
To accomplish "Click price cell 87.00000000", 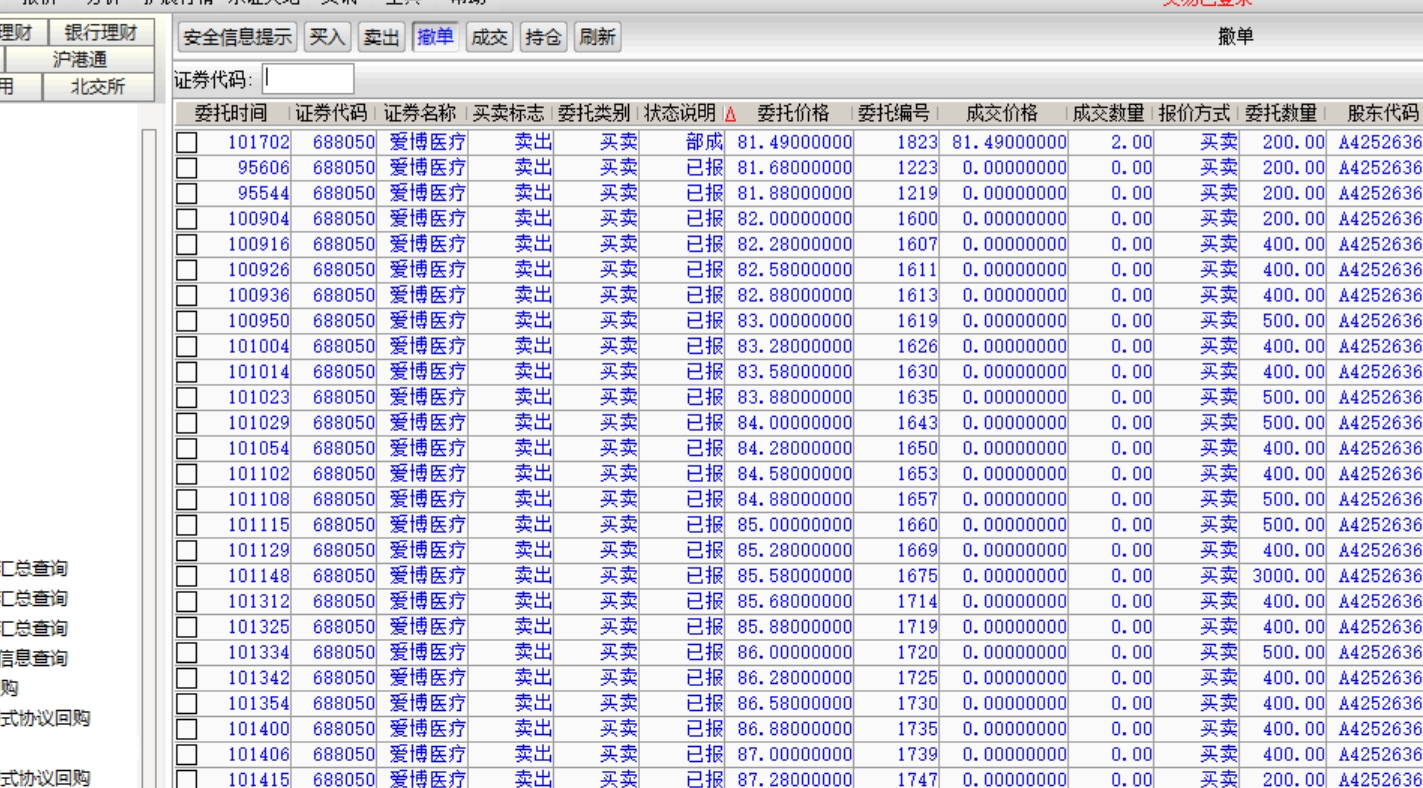I will (x=795, y=754).
